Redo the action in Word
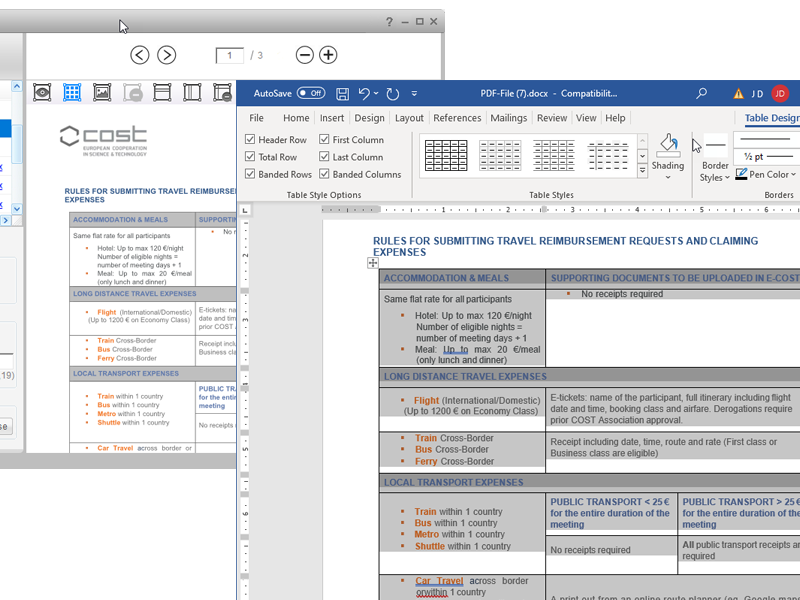Viewport: 800px width, 600px height. point(392,94)
